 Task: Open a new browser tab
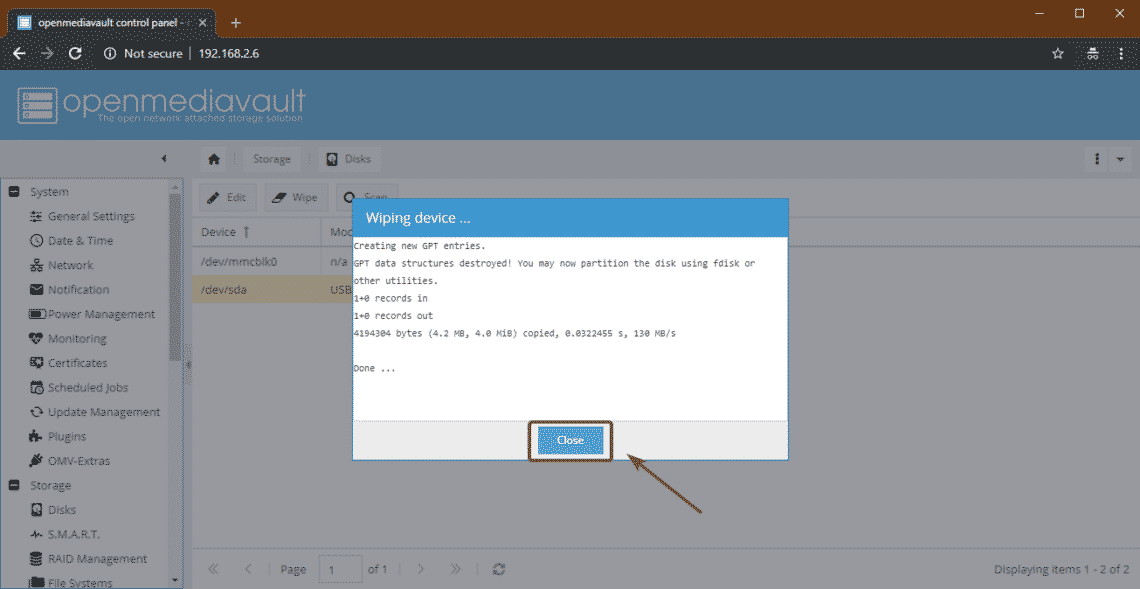[x=236, y=22]
